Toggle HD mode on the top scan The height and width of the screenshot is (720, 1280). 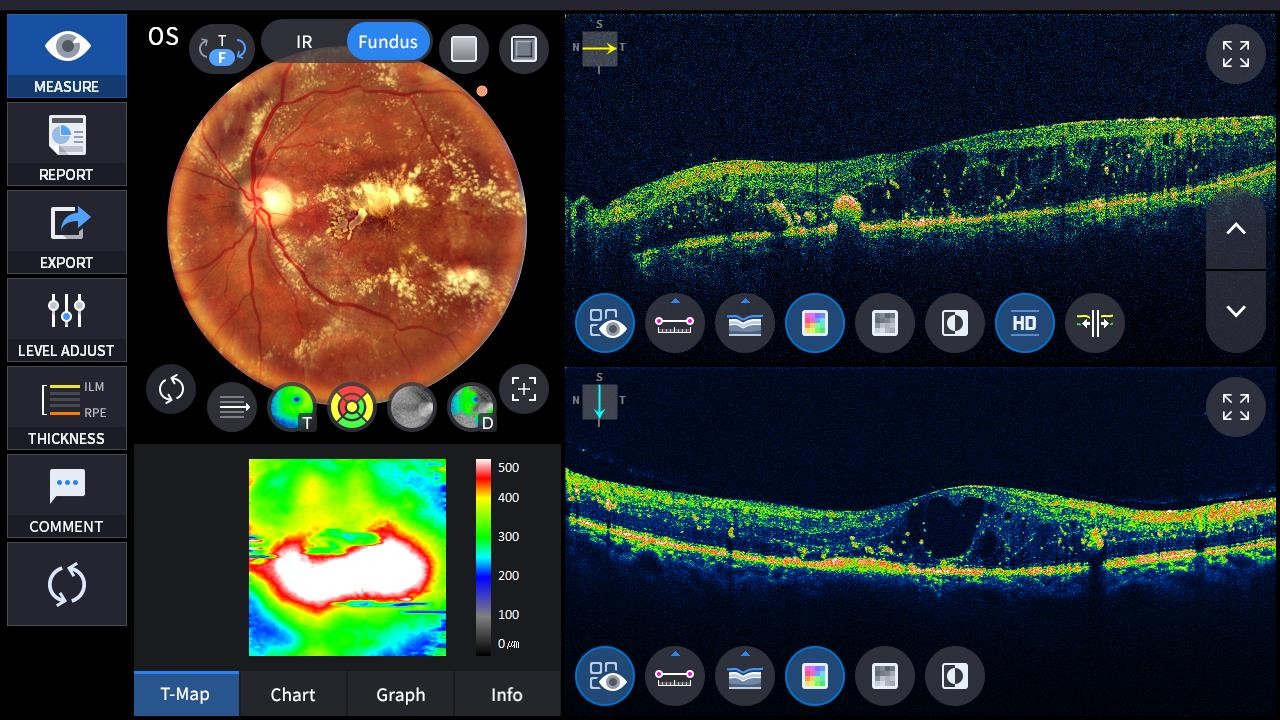click(1024, 323)
